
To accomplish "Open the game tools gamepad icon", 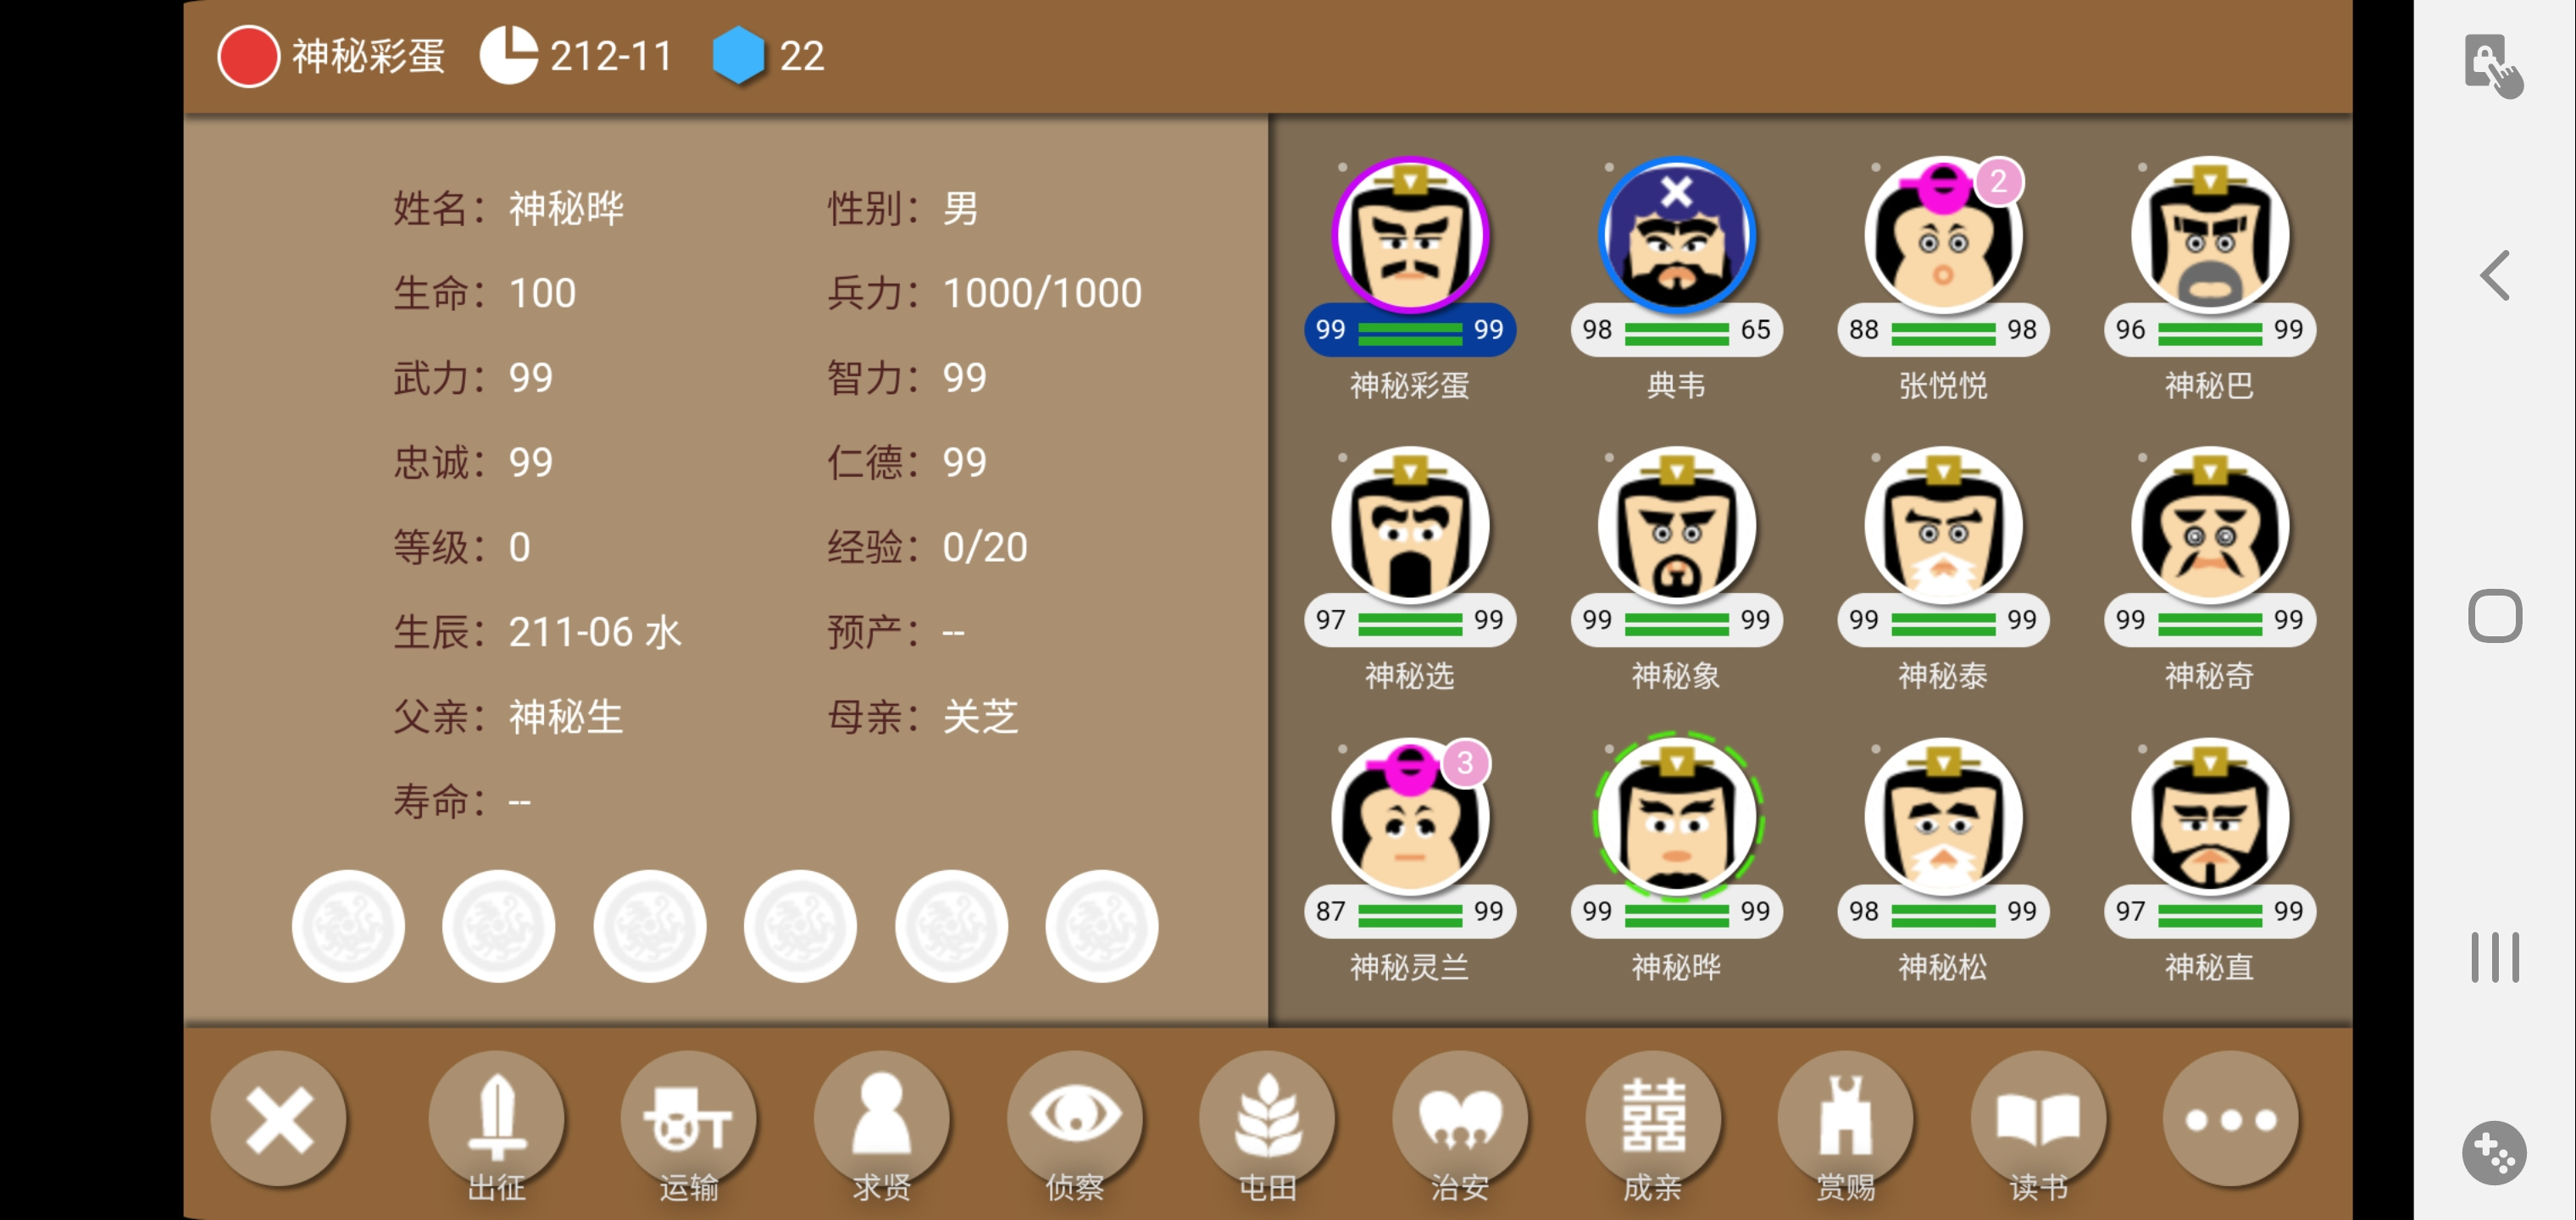I will [2495, 1152].
